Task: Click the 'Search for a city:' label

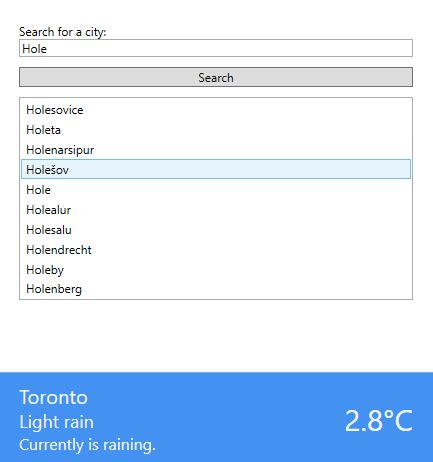Action: [x=63, y=32]
